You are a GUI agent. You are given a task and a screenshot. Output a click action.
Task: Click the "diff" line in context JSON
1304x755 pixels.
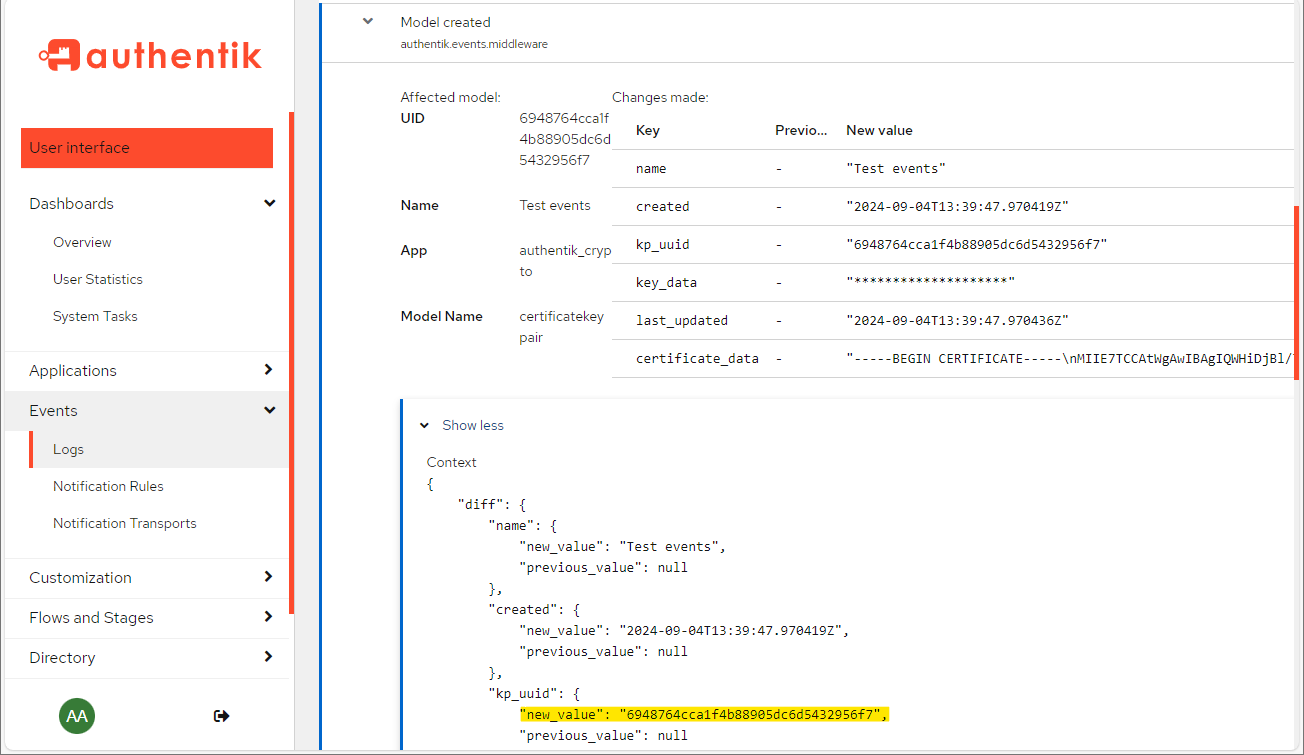[x=491, y=505]
